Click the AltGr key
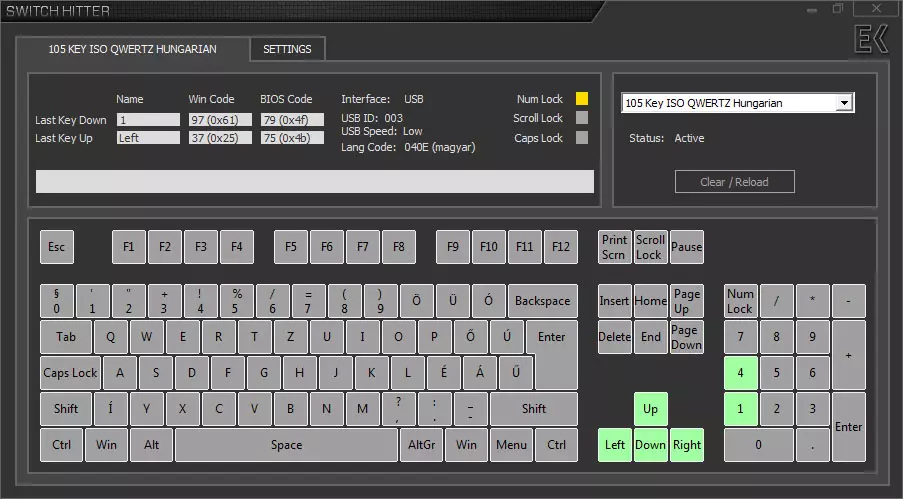Image resolution: width=903 pixels, height=499 pixels. pyautogui.click(x=422, y=445)
